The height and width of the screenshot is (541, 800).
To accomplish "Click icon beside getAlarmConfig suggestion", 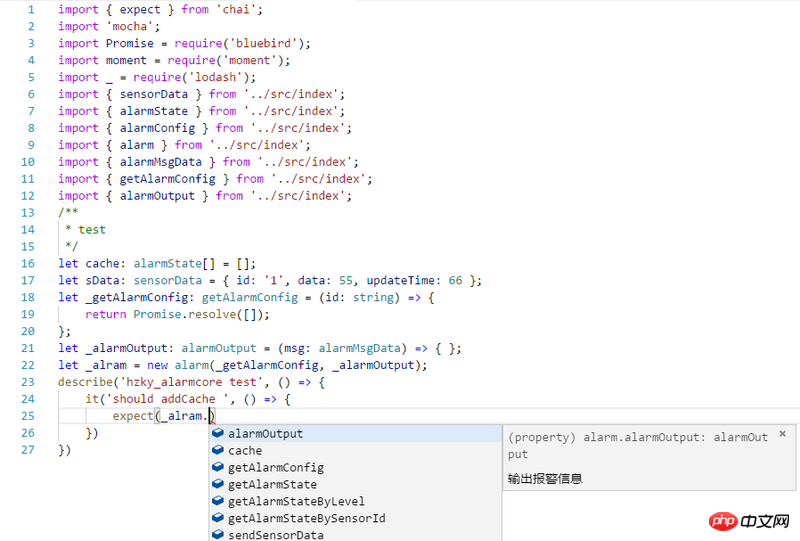I will coord(218,466).
